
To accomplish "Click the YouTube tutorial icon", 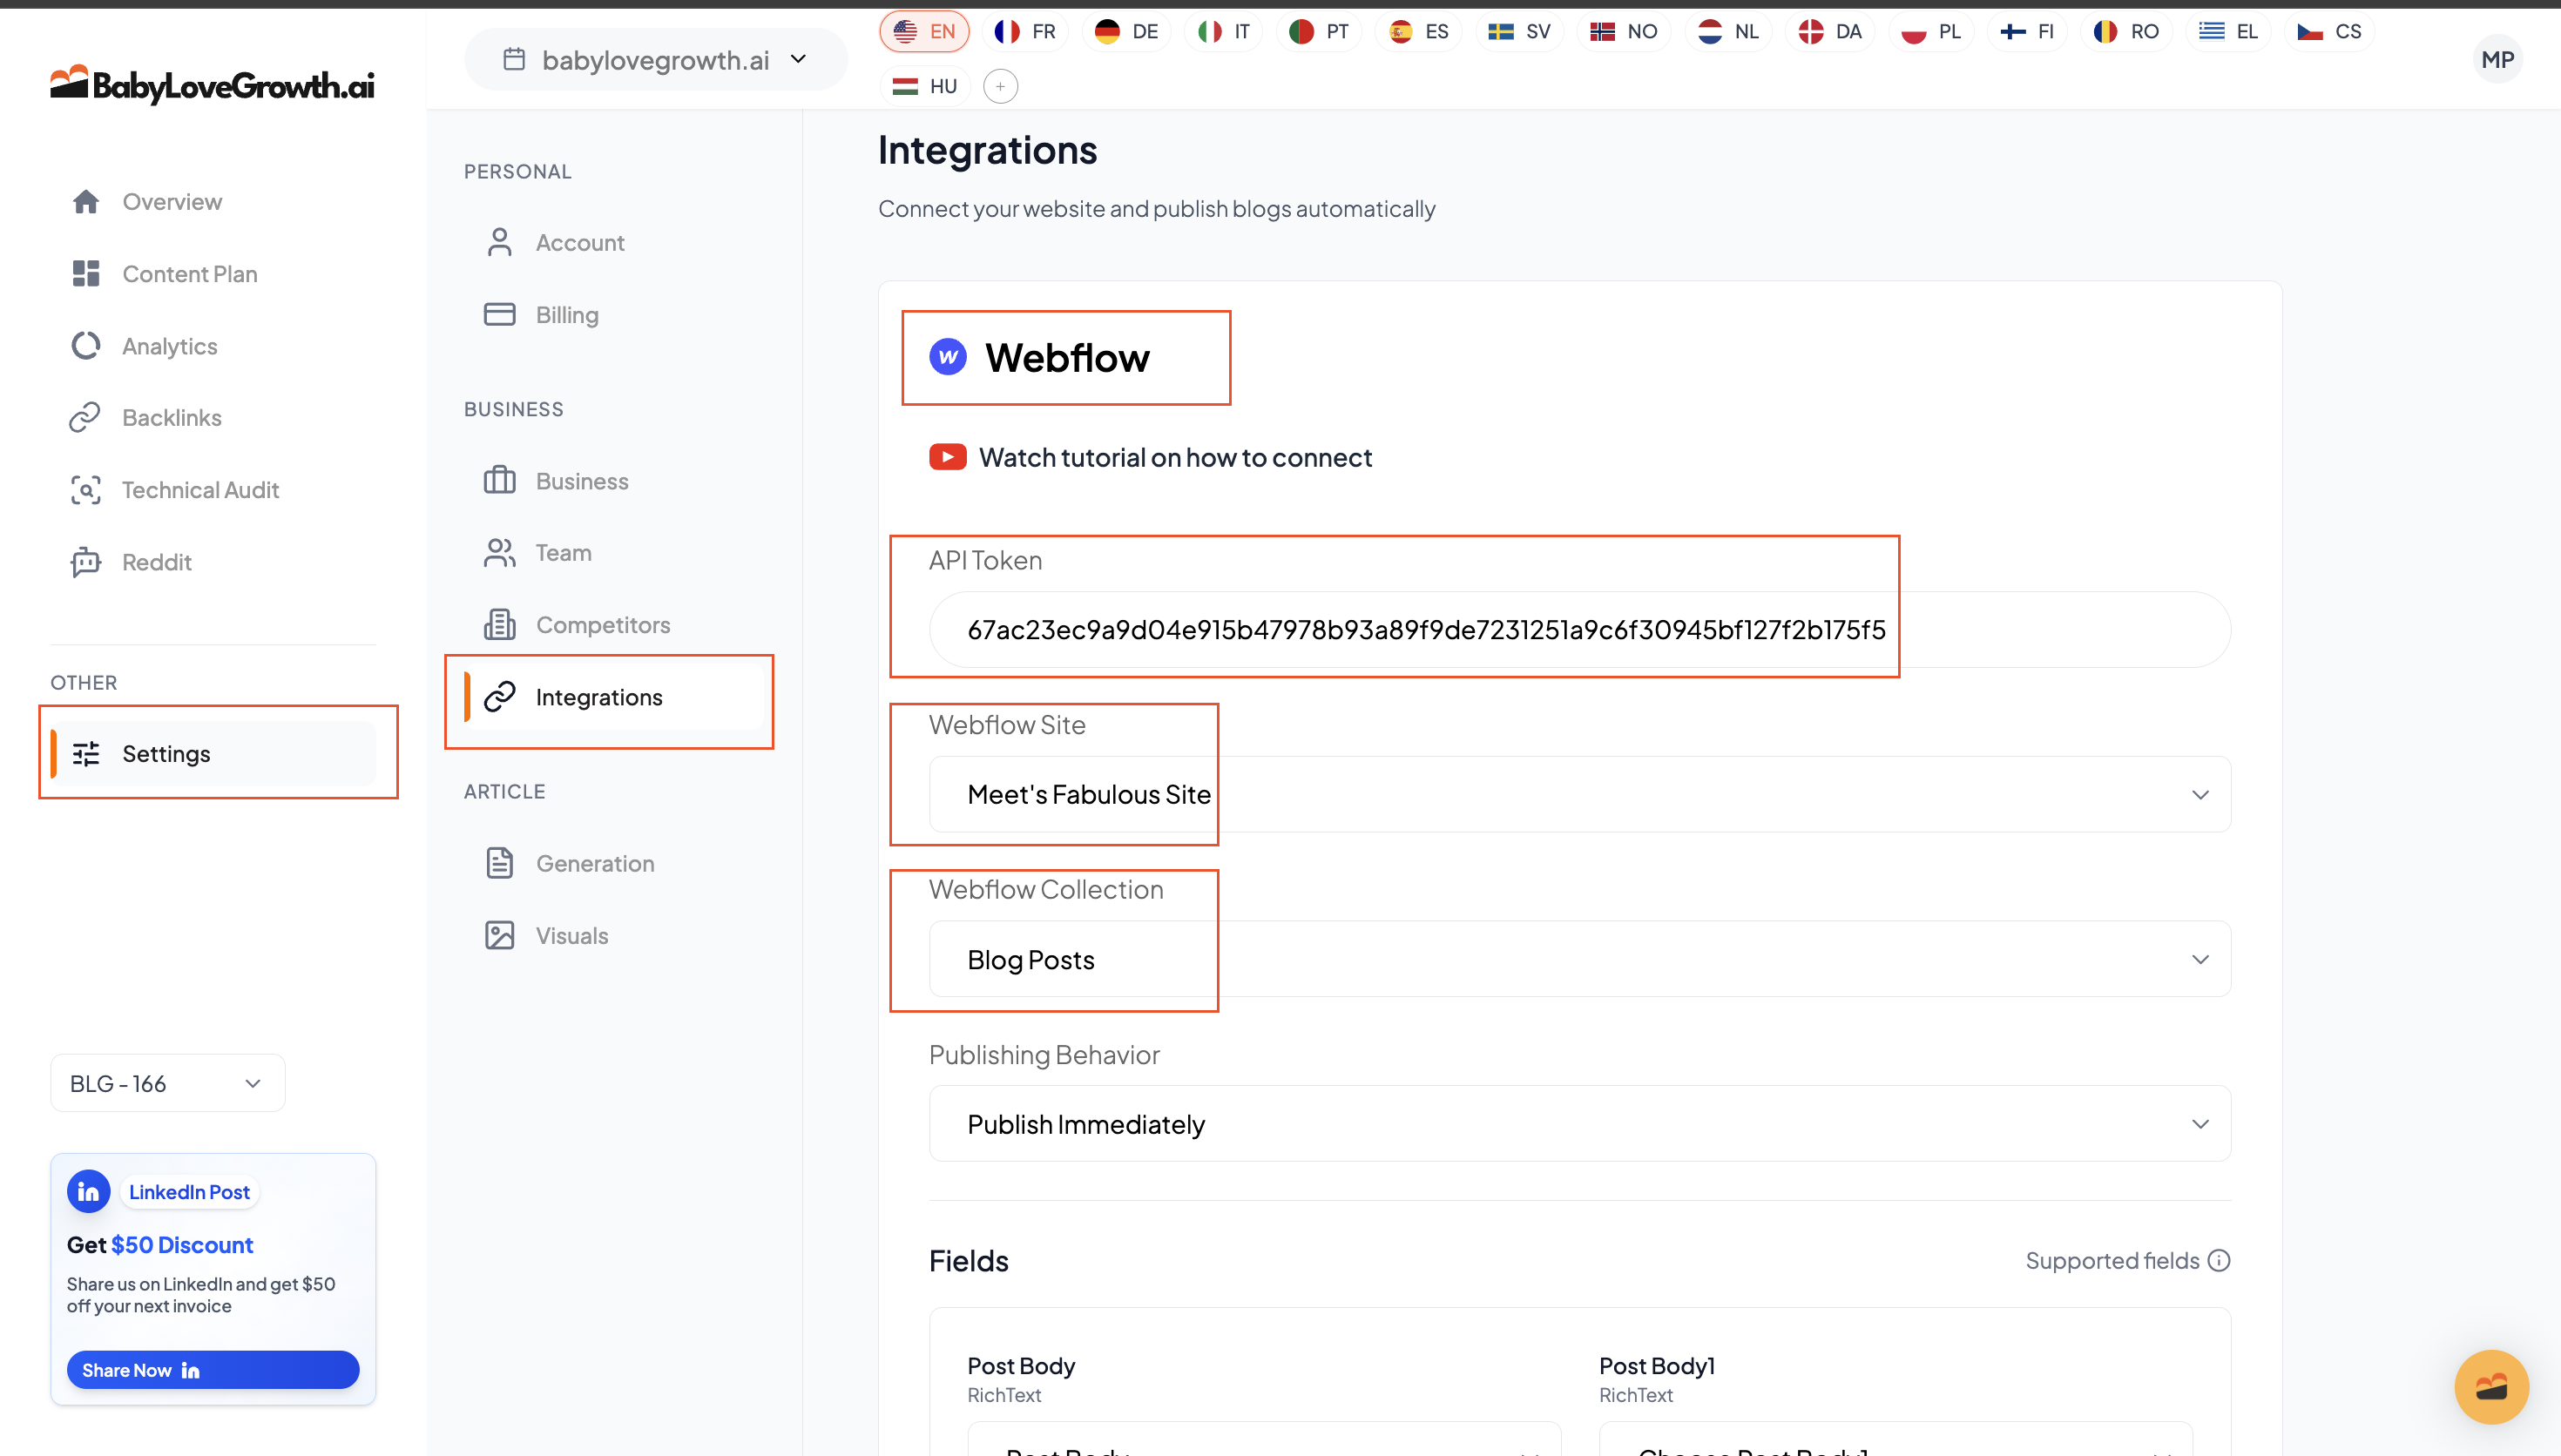I will [947, 457].
